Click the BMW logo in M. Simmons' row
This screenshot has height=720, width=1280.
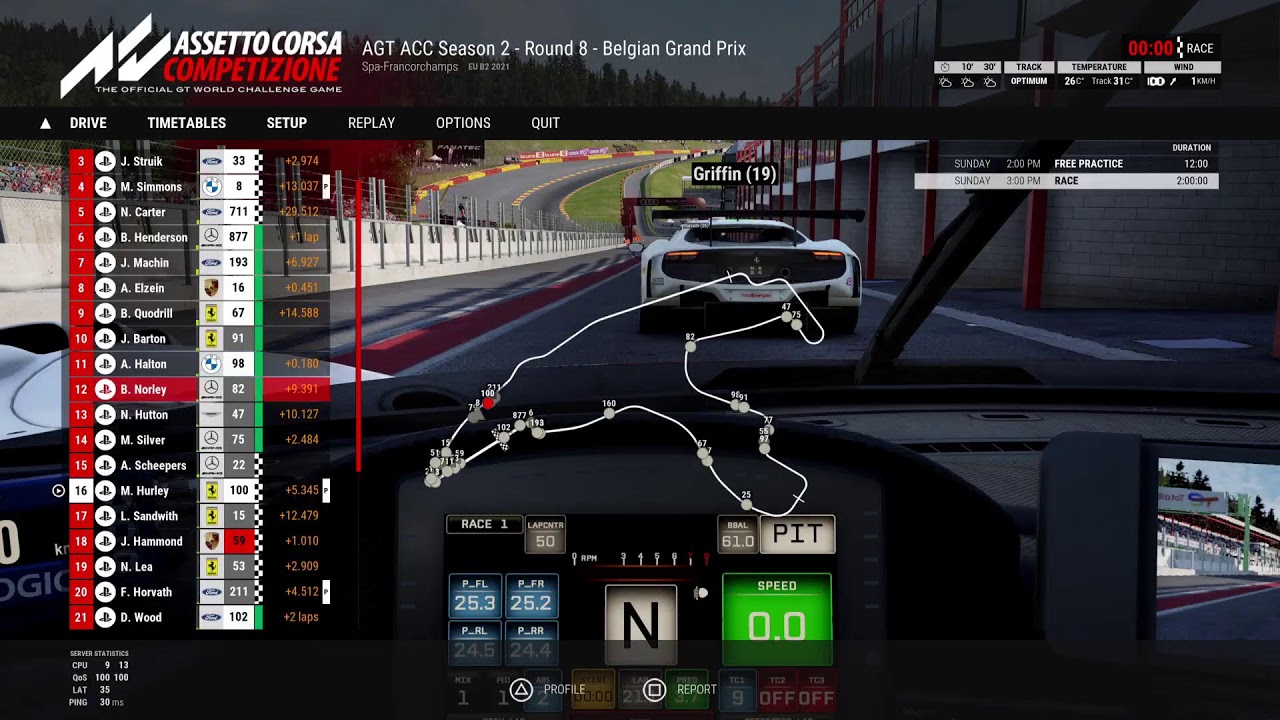coord(211,187)
